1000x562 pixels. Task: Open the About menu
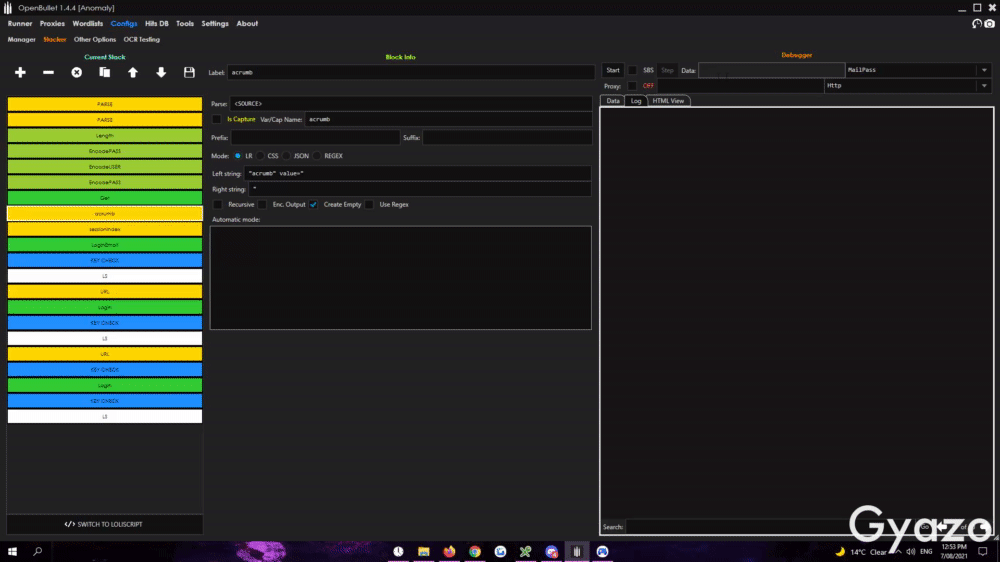[x=247, y=24]
